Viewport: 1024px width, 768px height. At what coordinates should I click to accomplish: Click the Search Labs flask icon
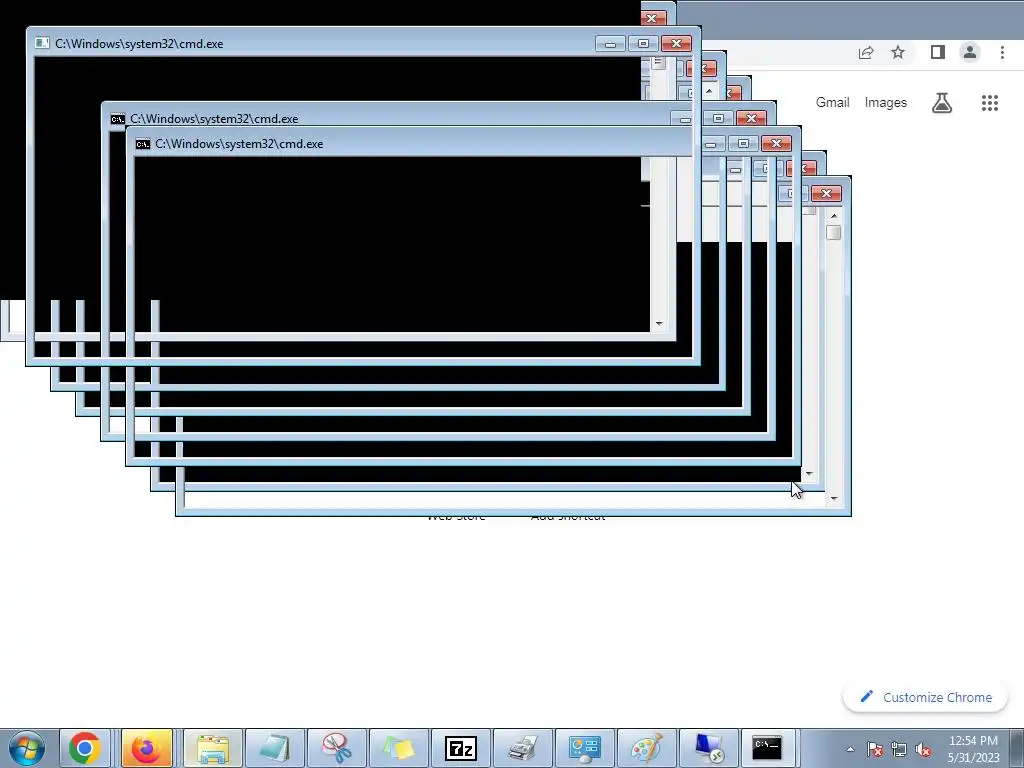tap(942, 103)
